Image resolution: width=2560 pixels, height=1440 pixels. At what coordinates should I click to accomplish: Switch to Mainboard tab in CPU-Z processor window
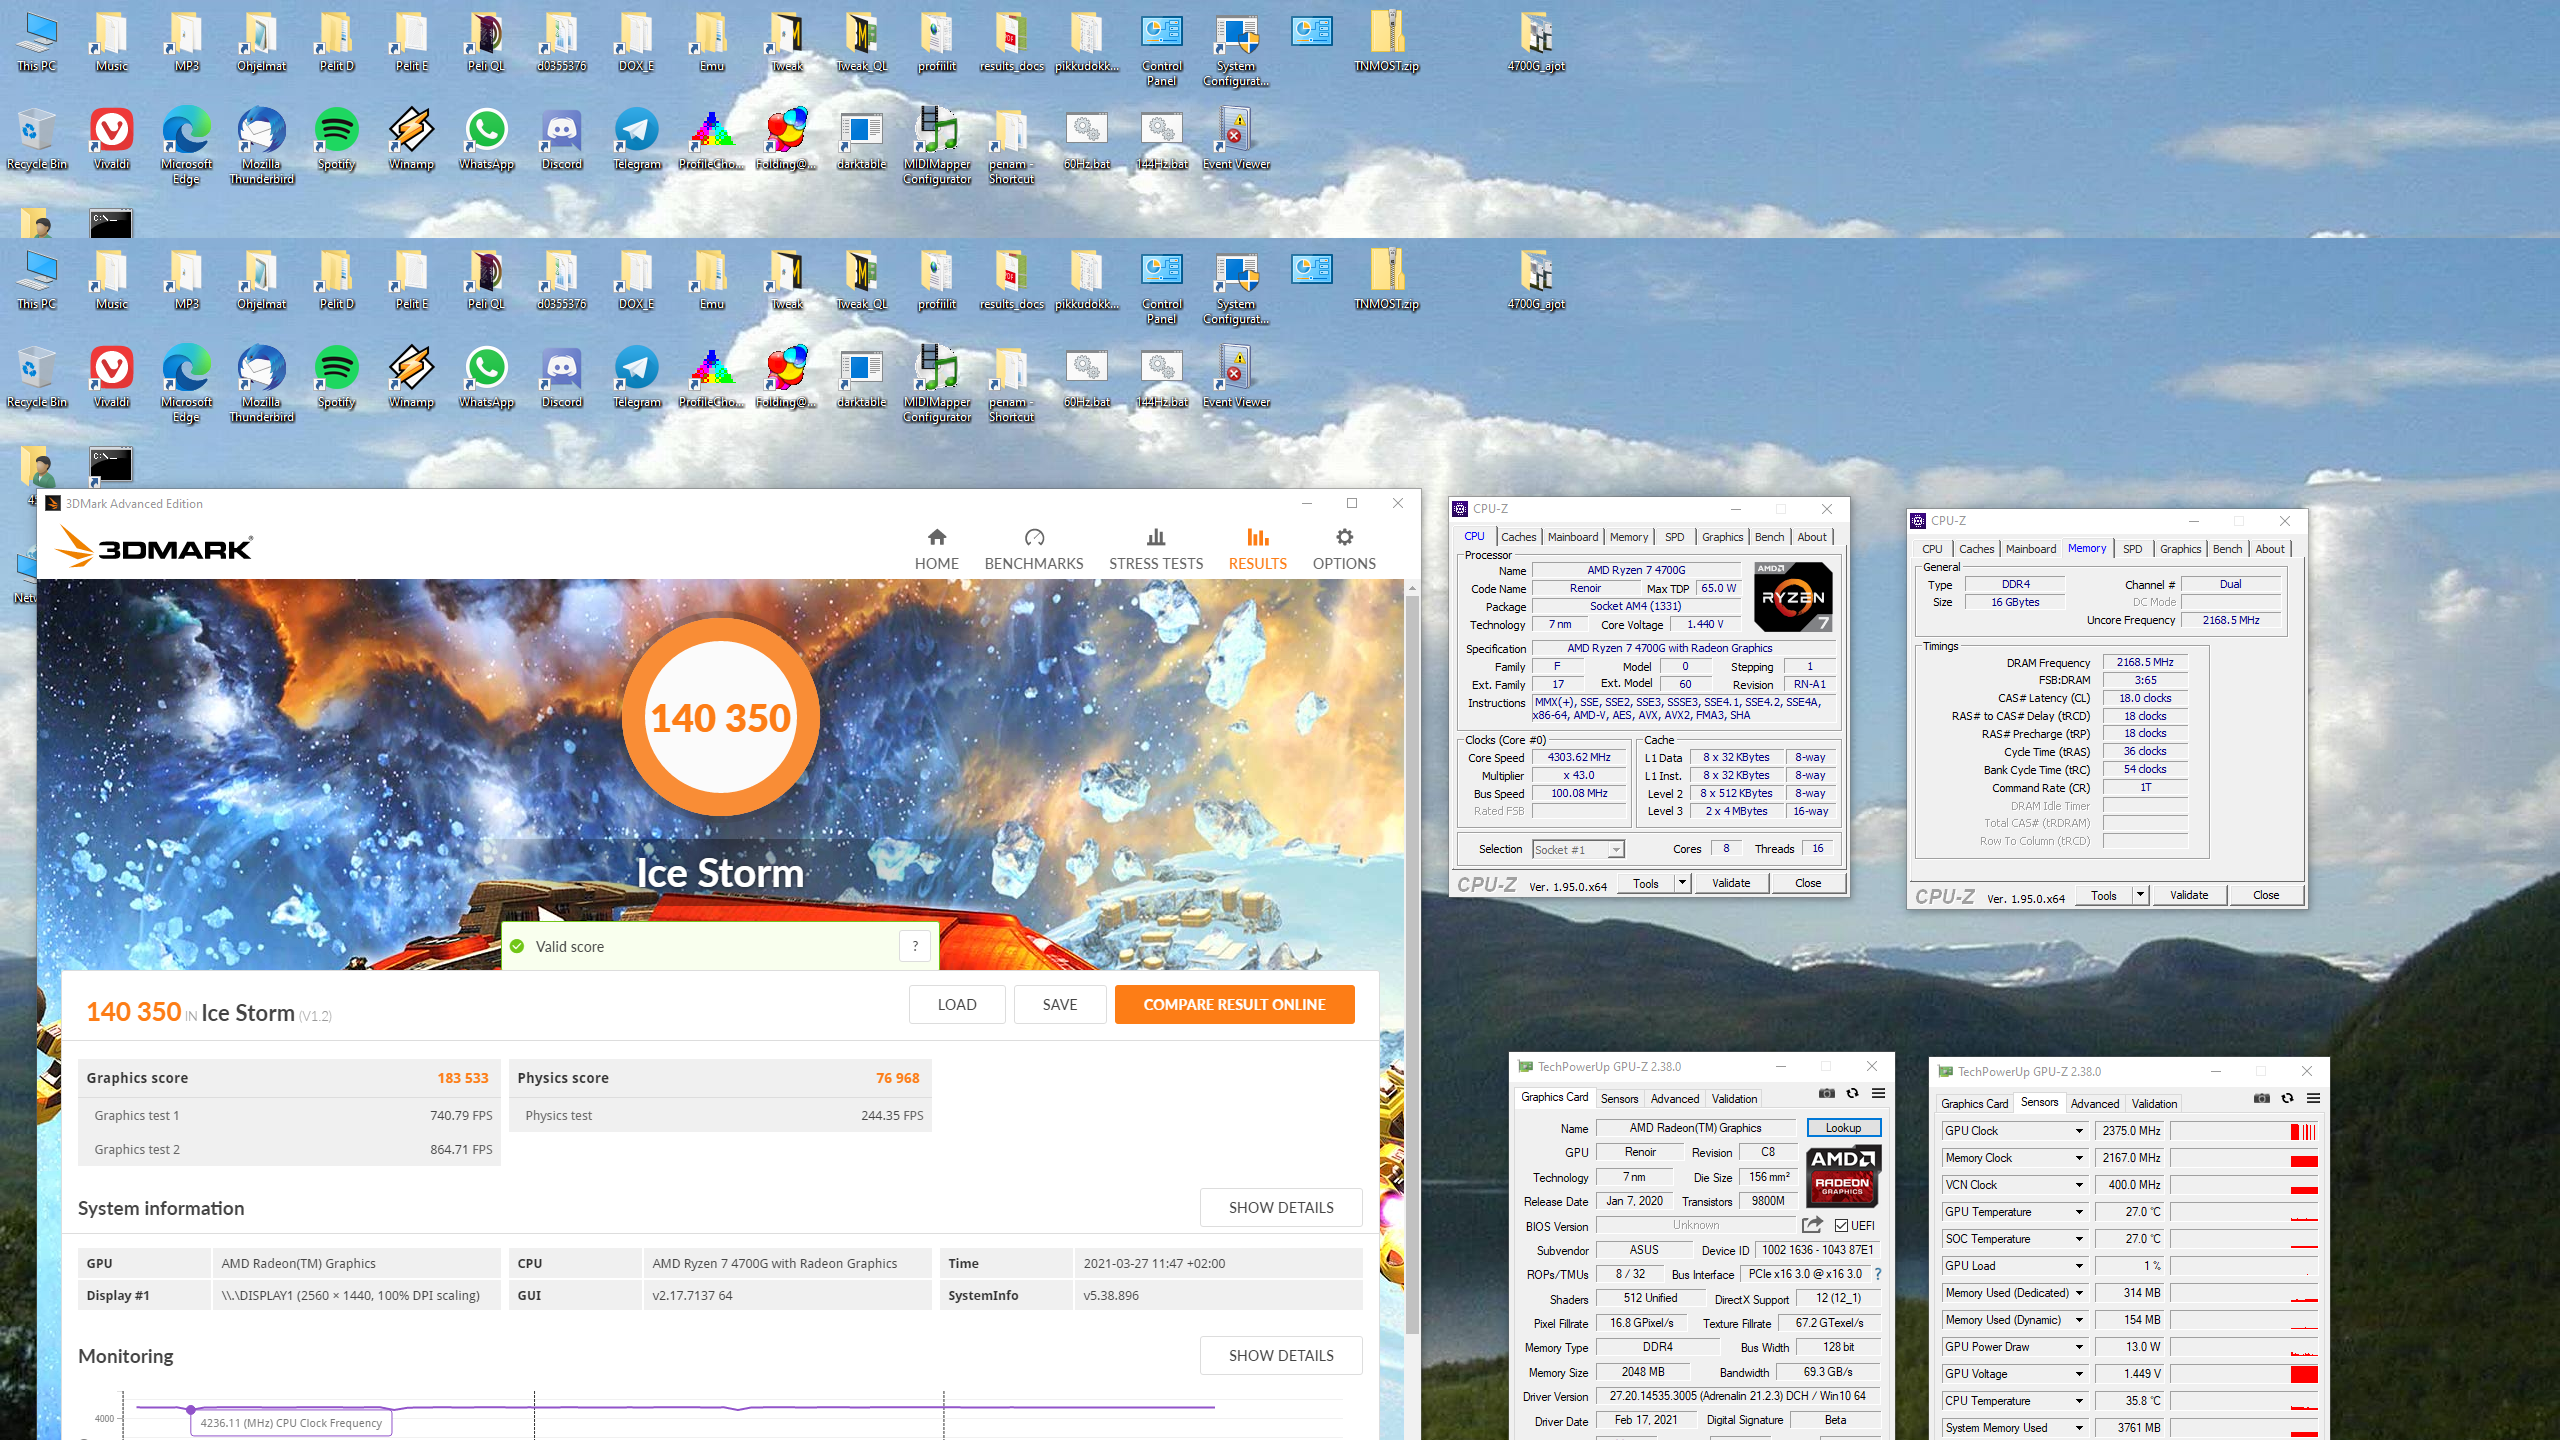point(1573,537)
